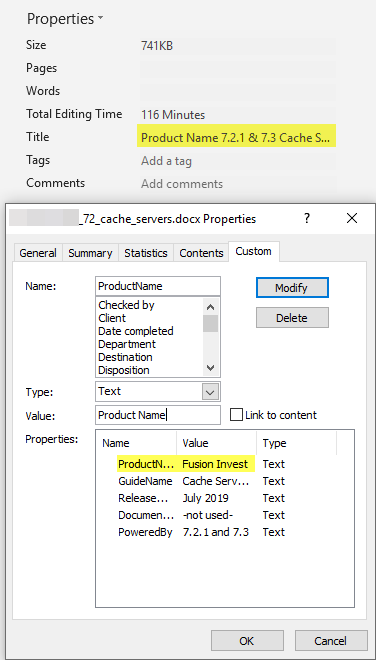
Task: Click the Delete button
Action: [292, 318]
